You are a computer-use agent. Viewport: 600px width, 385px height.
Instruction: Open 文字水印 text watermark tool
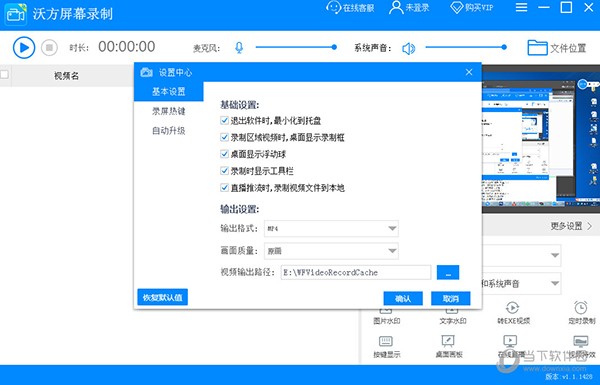(x=452, y=316)
